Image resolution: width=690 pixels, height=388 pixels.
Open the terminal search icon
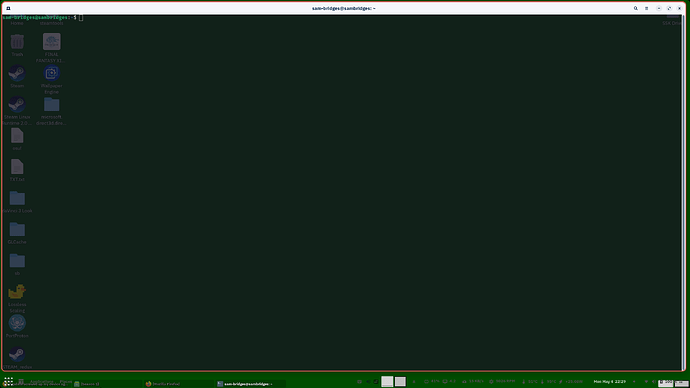click(x=635, y=8)
